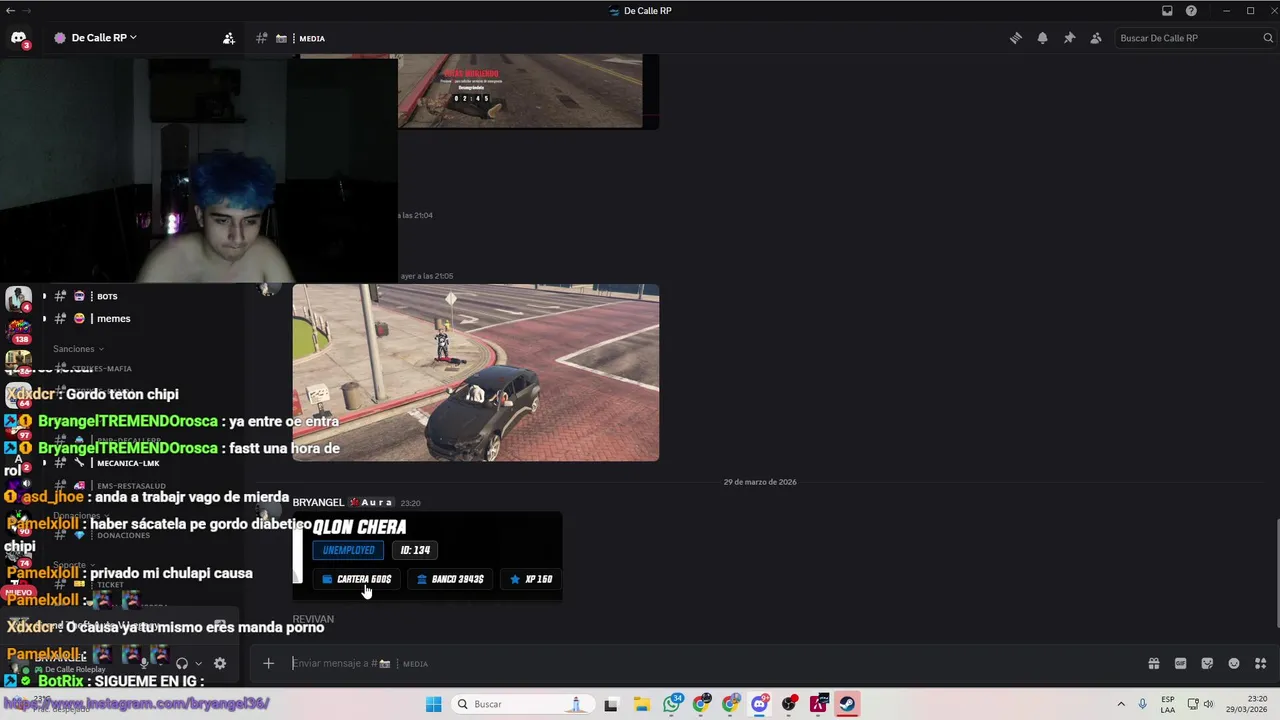Image resolution: width=1280 pixels, height=720 pixels.
Task: Open the audio output options chevron
Action: [x=198, y=663]
